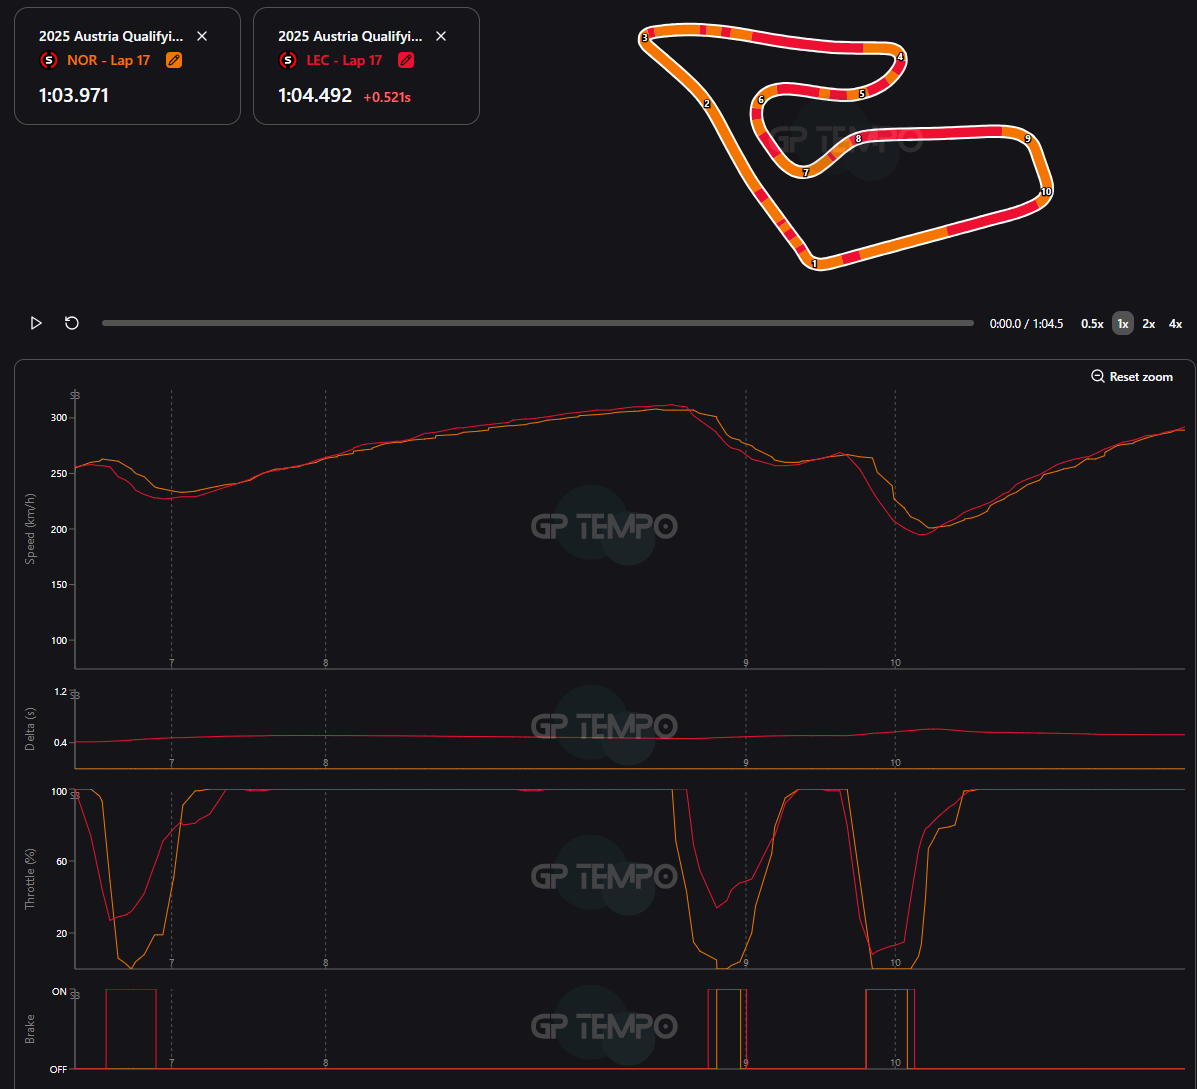Screen dimensions: 1197x1089
Task: Remove the LEC Lap 17 card
Action: (x=441, y=36)
